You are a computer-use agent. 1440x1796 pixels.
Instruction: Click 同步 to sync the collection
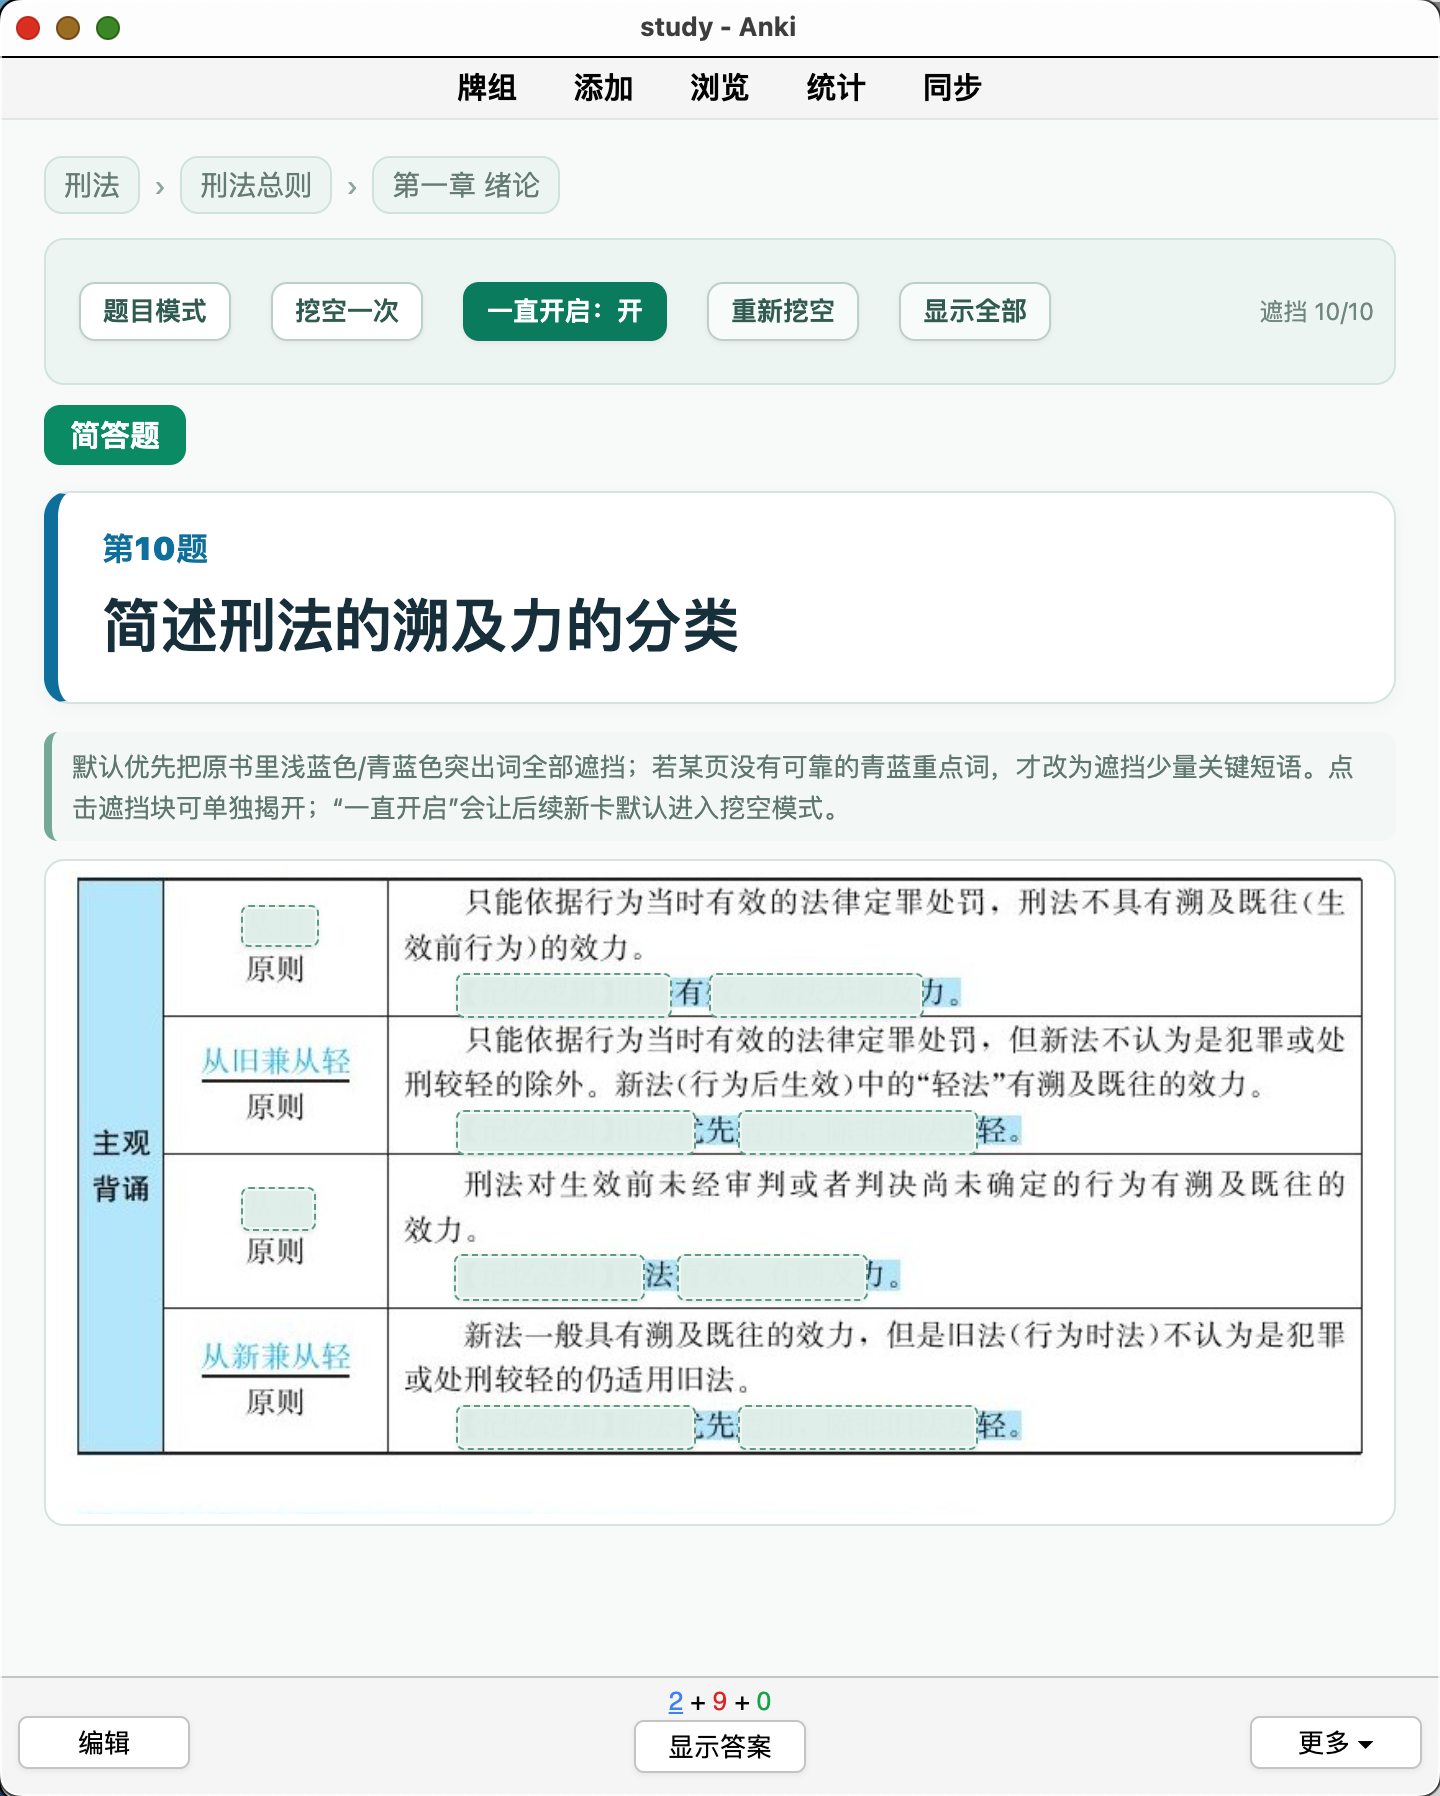(x=952, y=88)
